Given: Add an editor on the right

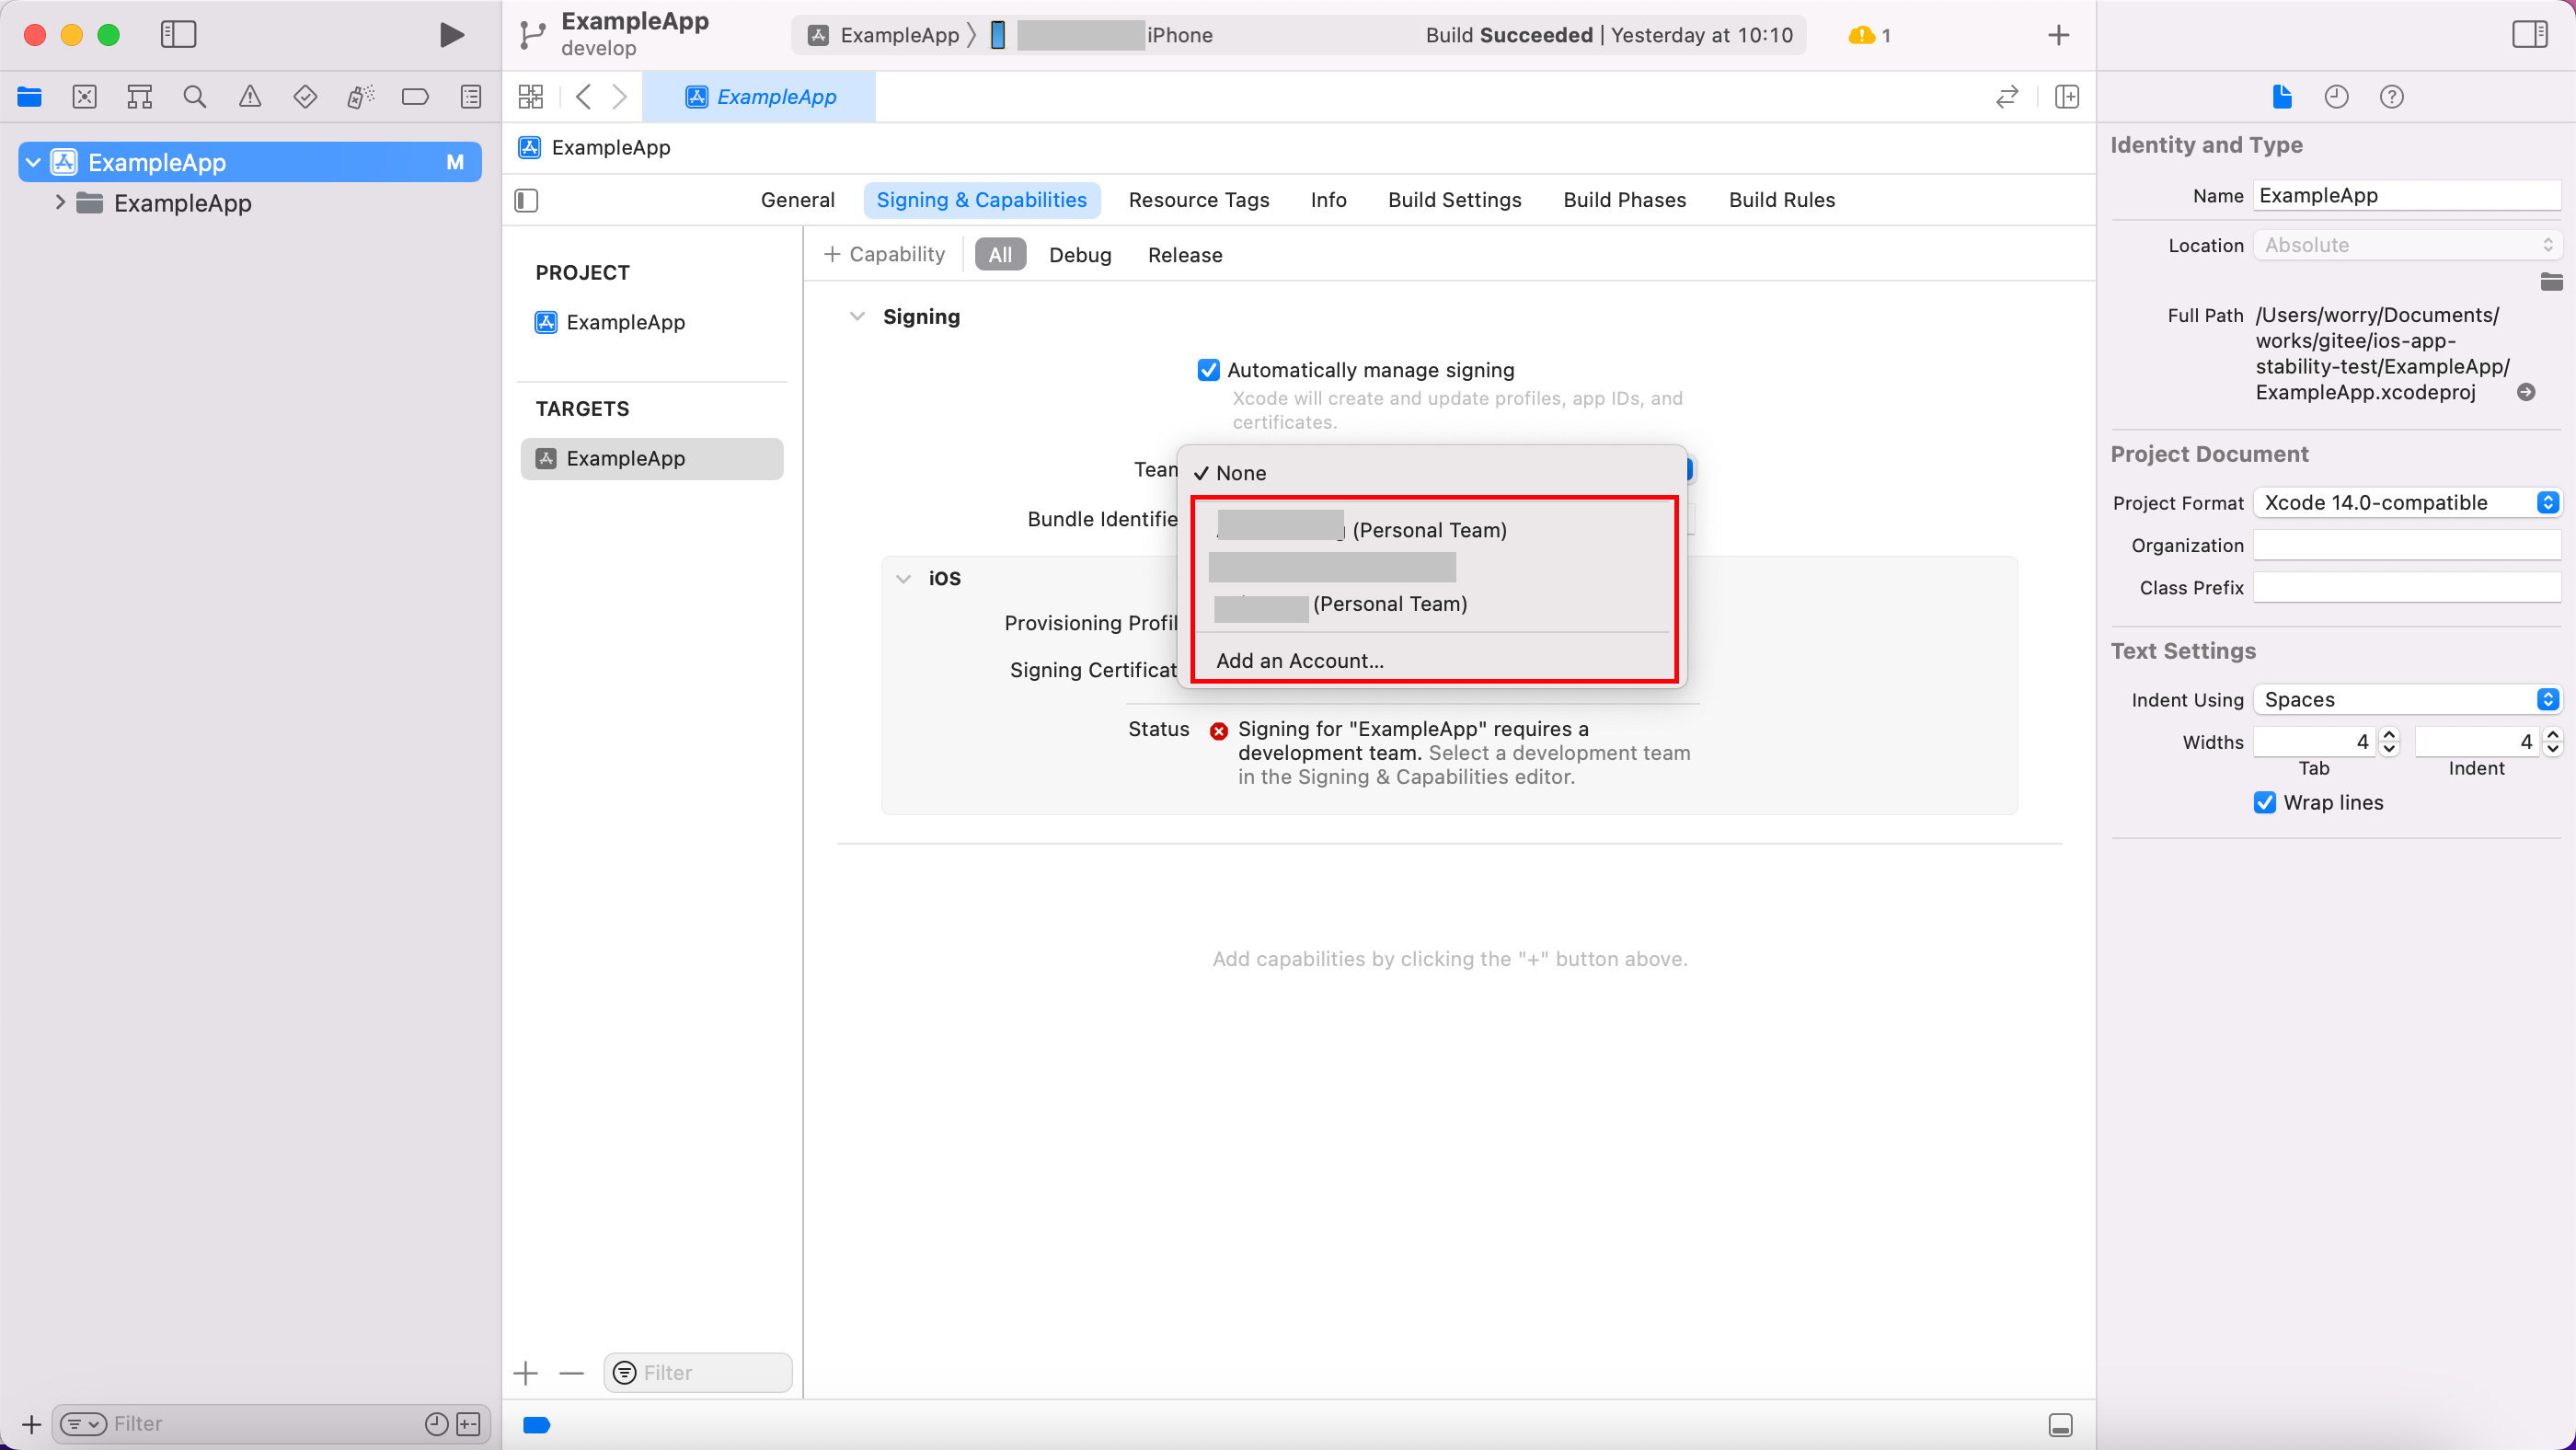Looking at the screenshot, I should (x=2067, y=97).
